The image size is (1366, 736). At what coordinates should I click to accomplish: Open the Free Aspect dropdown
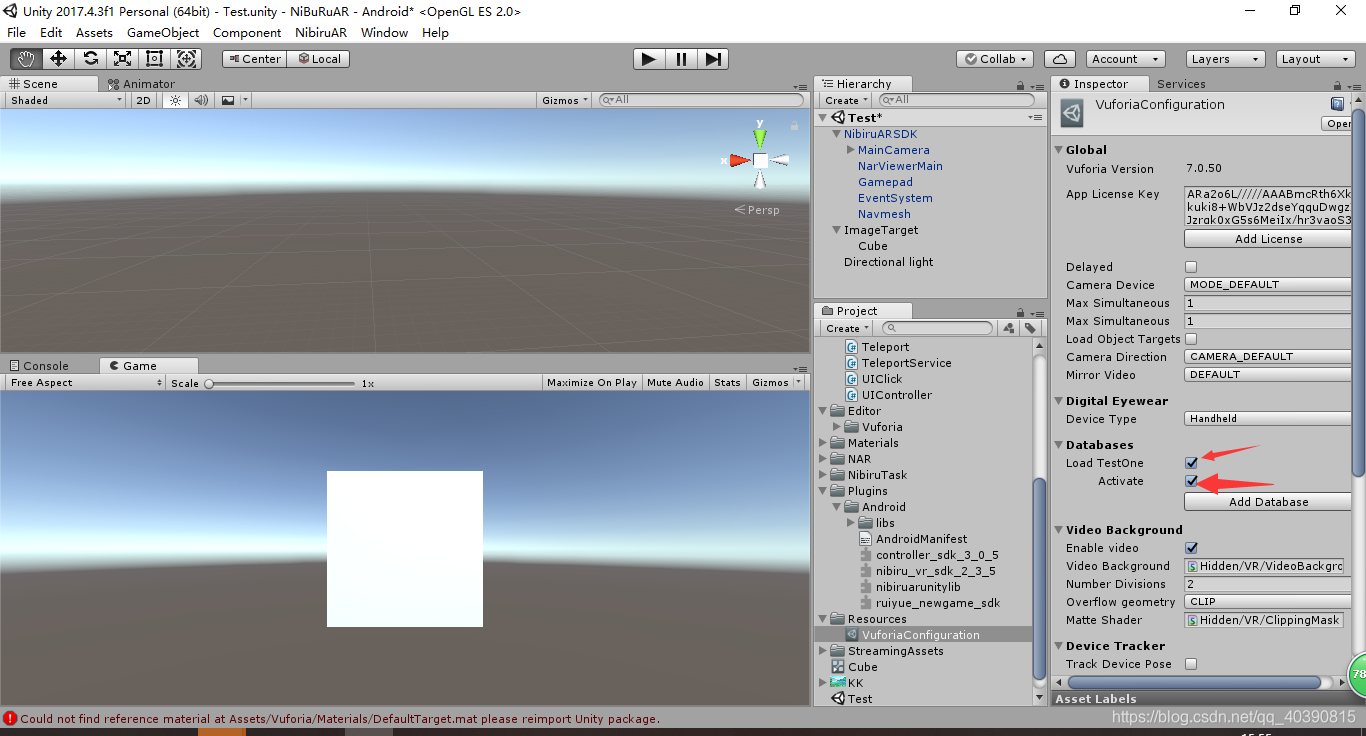pyautogui.click(x=84, y=383)
